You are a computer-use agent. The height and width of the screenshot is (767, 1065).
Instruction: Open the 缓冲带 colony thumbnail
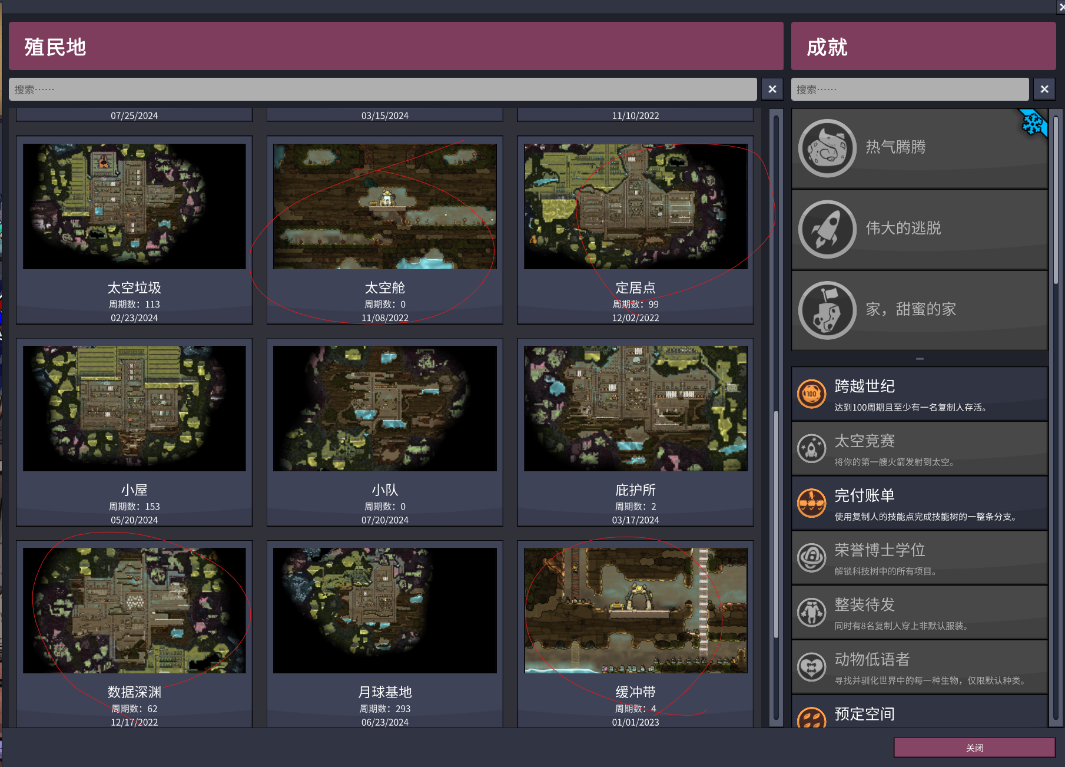[x=636, y=611]
